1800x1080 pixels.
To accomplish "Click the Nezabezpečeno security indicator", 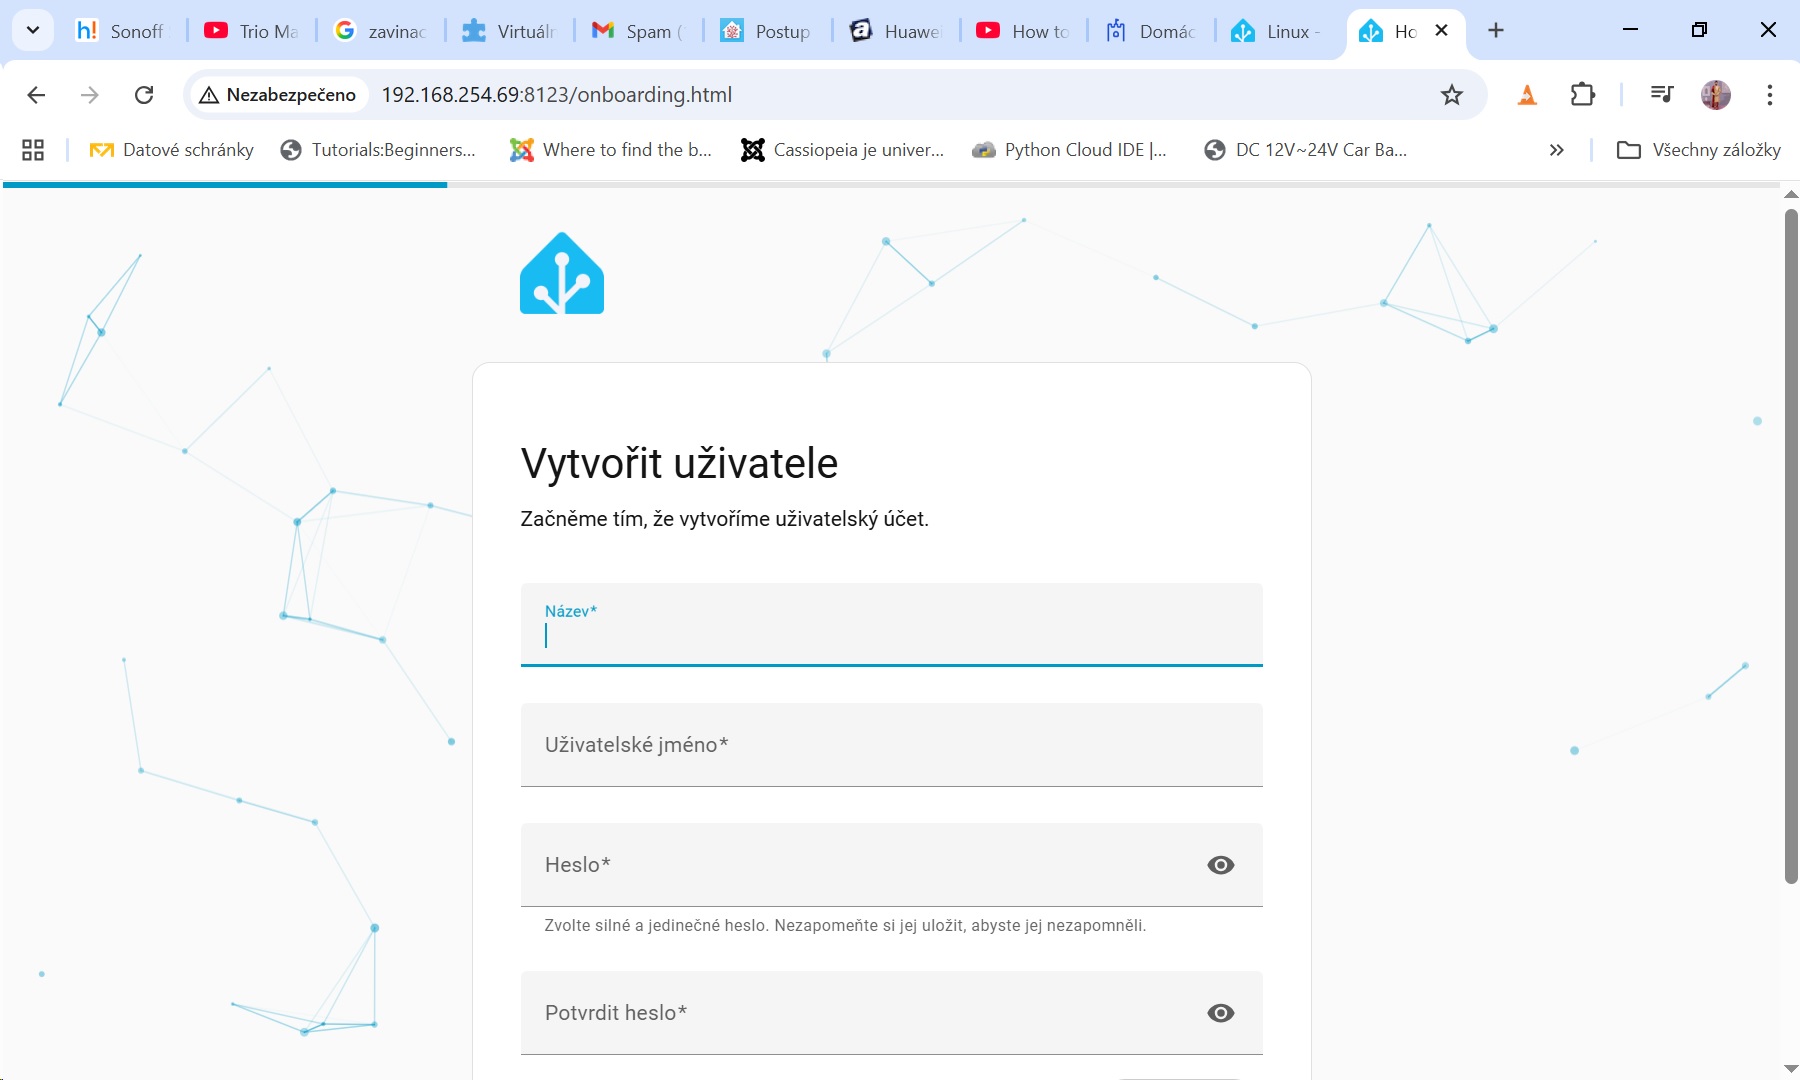I will (278, 95).
